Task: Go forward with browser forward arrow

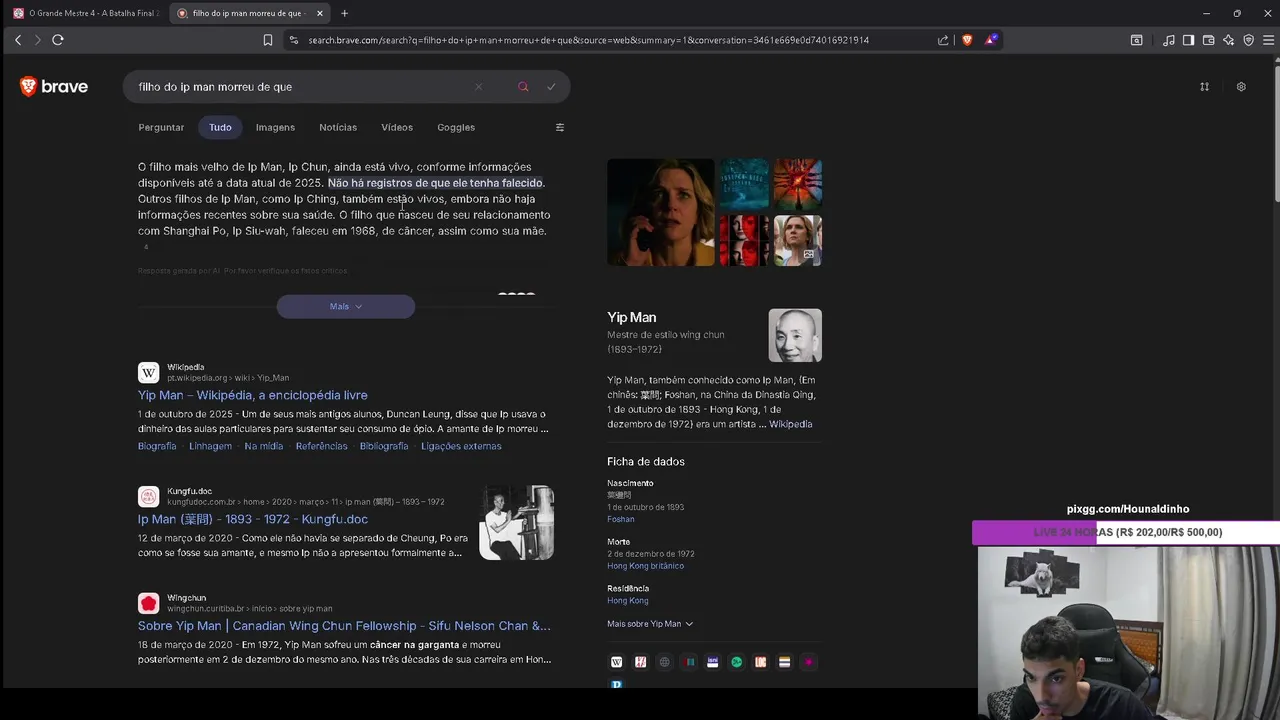Action: 38,40
